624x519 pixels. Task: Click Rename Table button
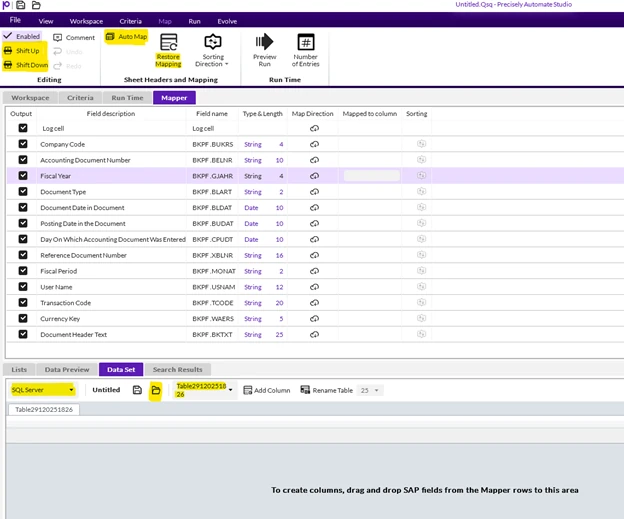(x=327, y=390)
